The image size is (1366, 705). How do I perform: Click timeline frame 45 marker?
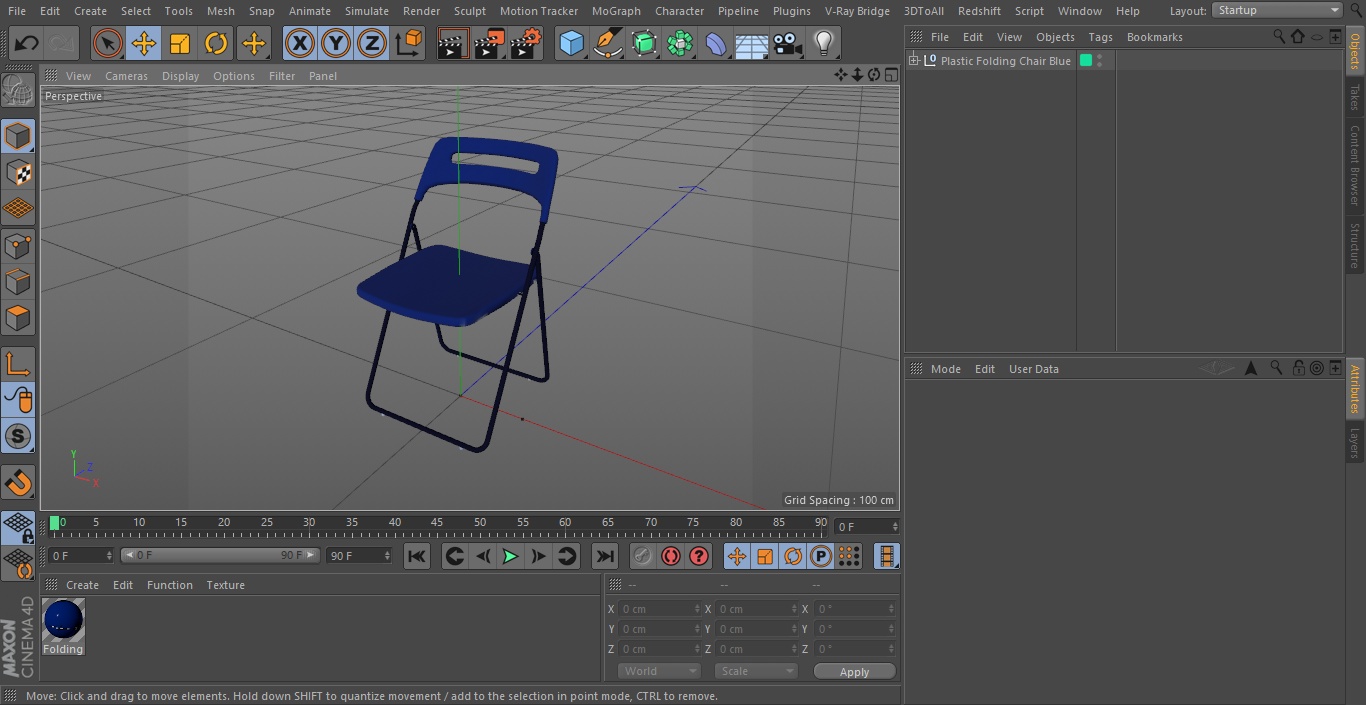(437, 522)
